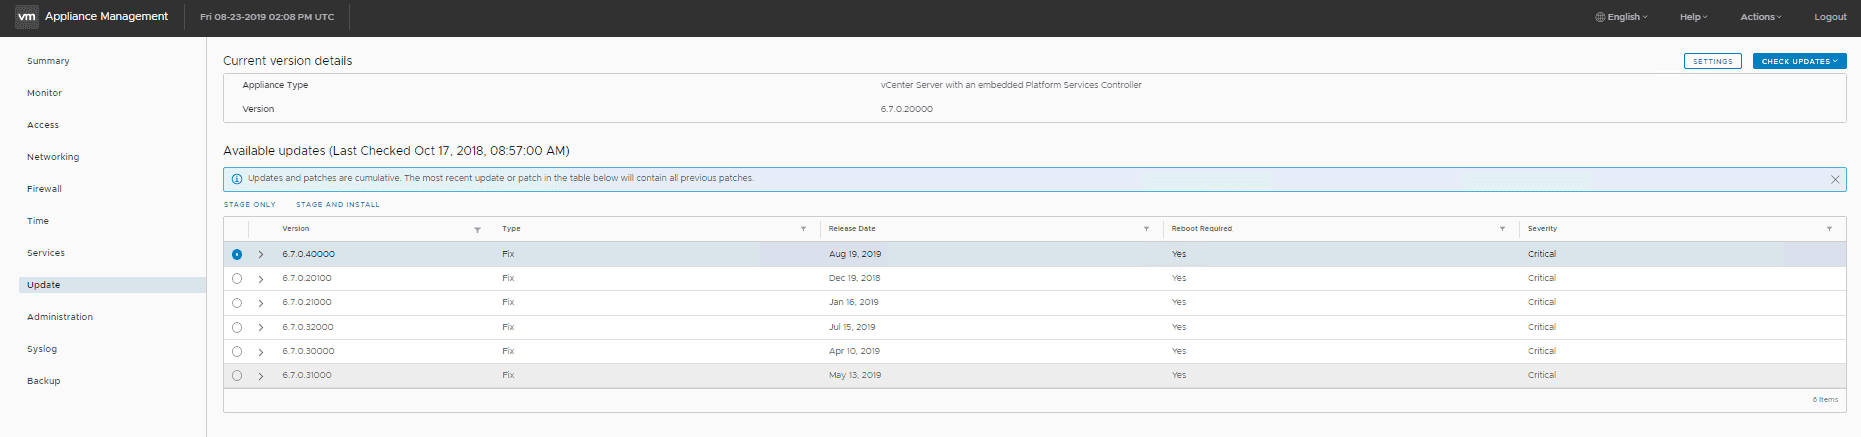
Task: Open the Backup section
Action: pyautogui.click(x=44, y=381)
